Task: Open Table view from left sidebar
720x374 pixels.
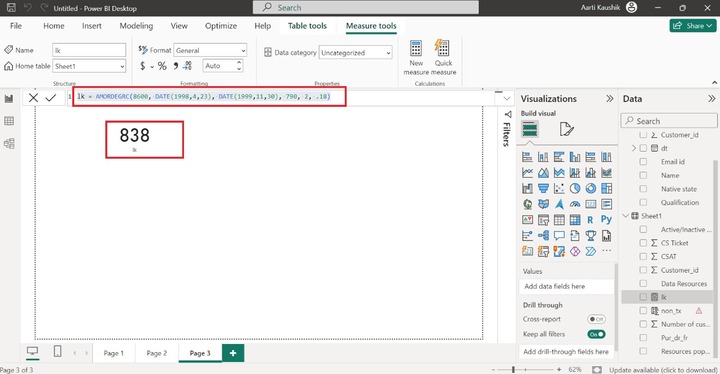Action: pos(9,121)
